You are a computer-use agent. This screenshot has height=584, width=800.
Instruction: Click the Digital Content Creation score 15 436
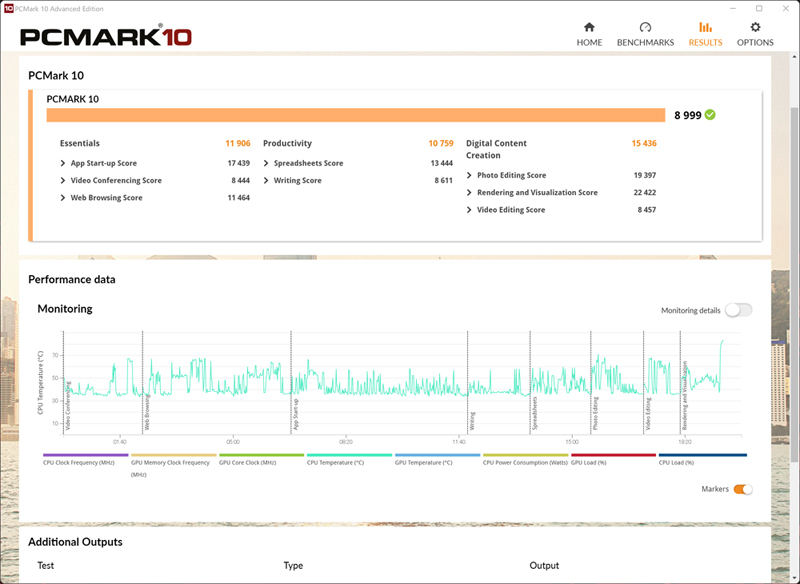coord(644,143)
